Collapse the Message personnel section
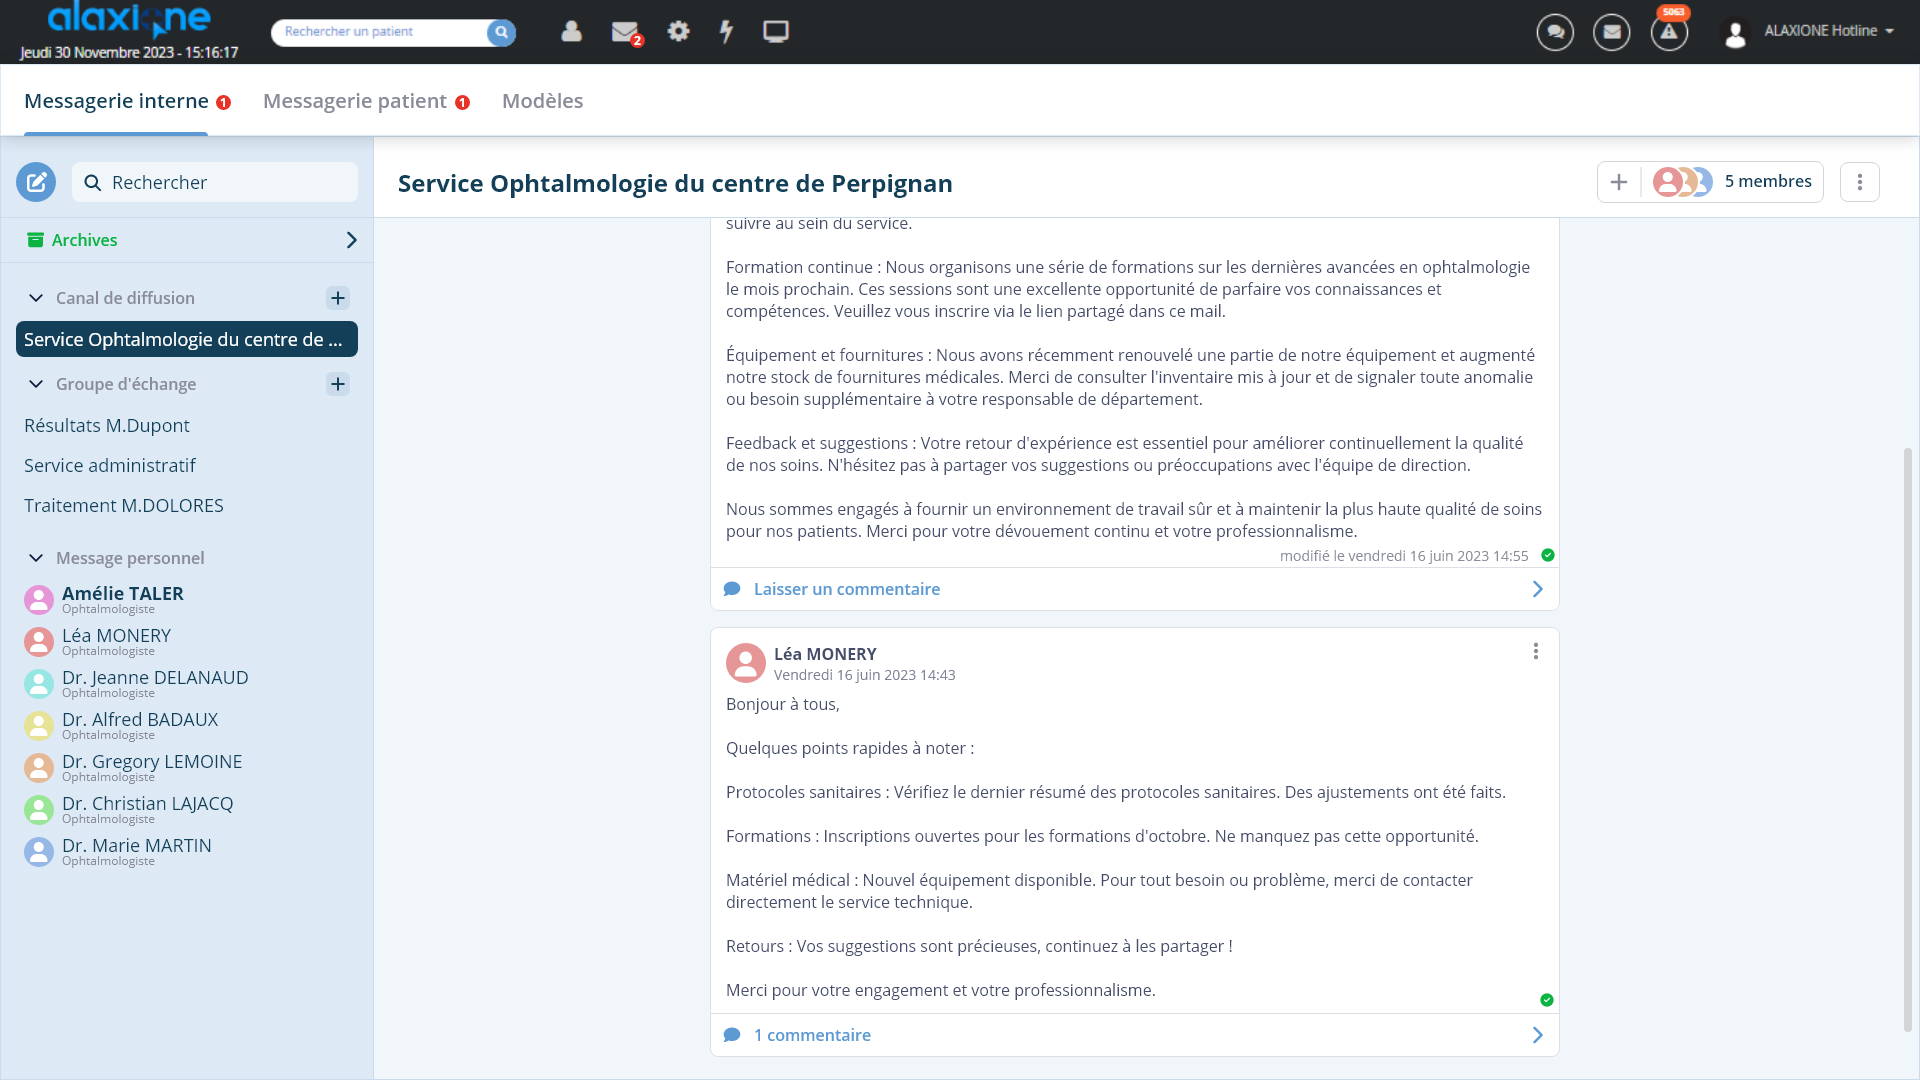Image resolution: width=1920 pixels, height=1080 pixels. pos(36,558)
